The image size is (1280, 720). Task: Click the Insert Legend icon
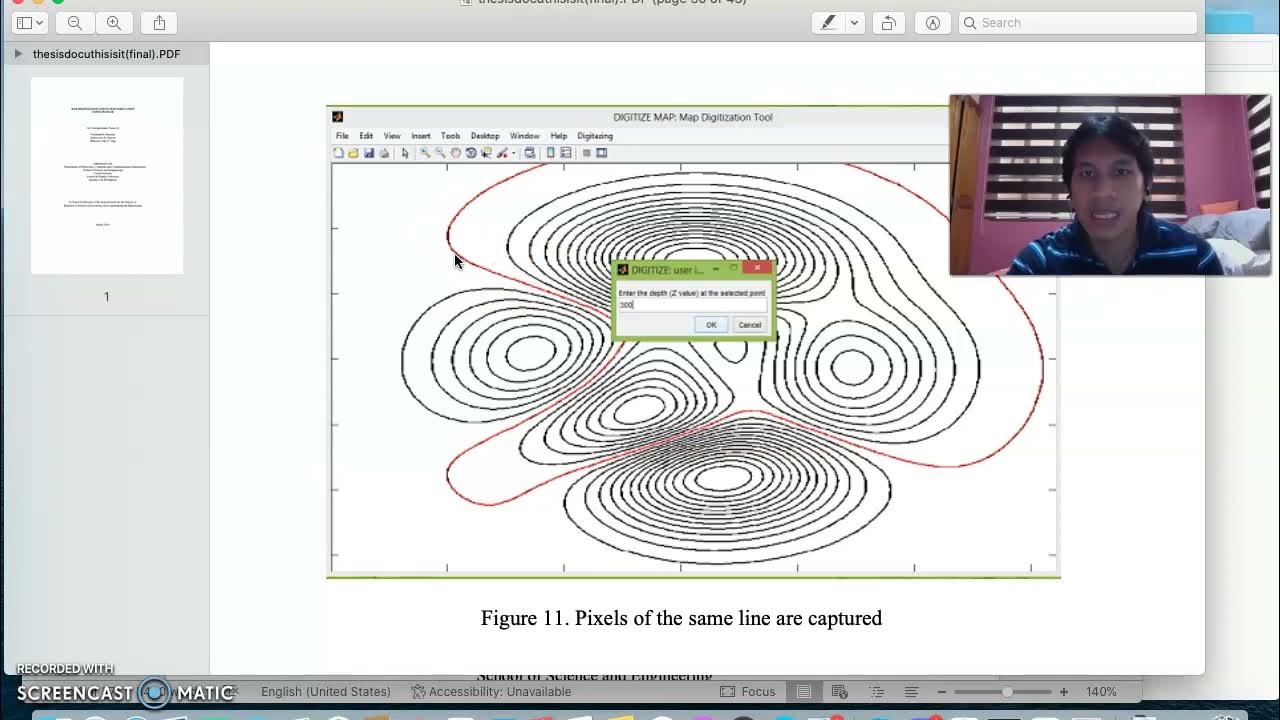click(566, 153)
